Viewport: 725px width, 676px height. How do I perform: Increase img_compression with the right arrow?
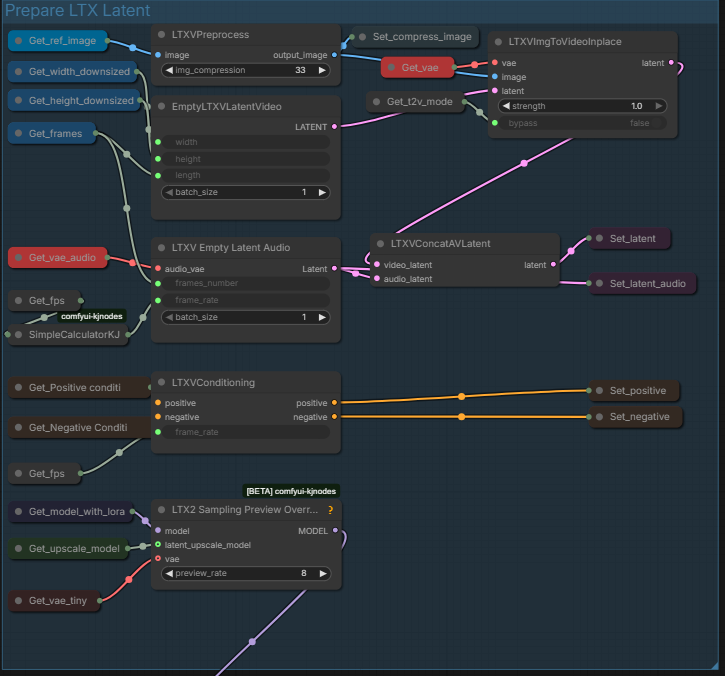pos(321,71)
